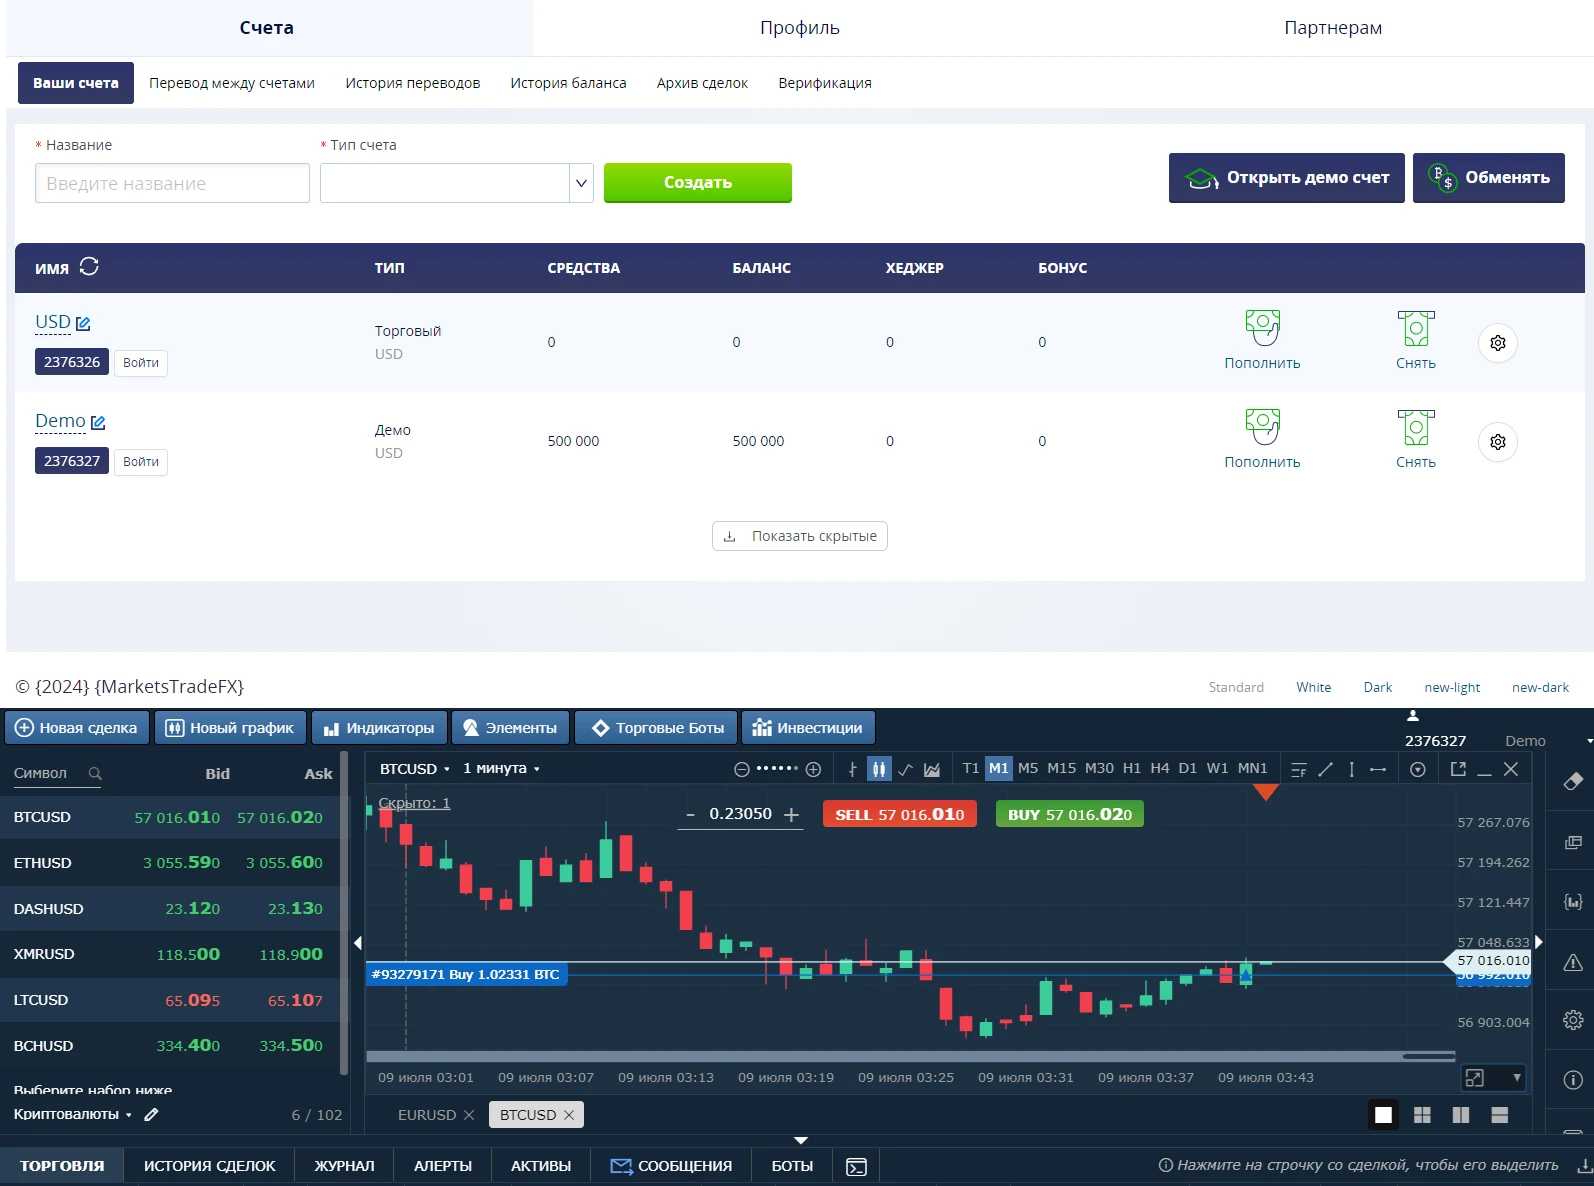Select the H1 timeframe
Image resolution: width=1594 pixels, height=1186 pixels.
coord(1131,768)
